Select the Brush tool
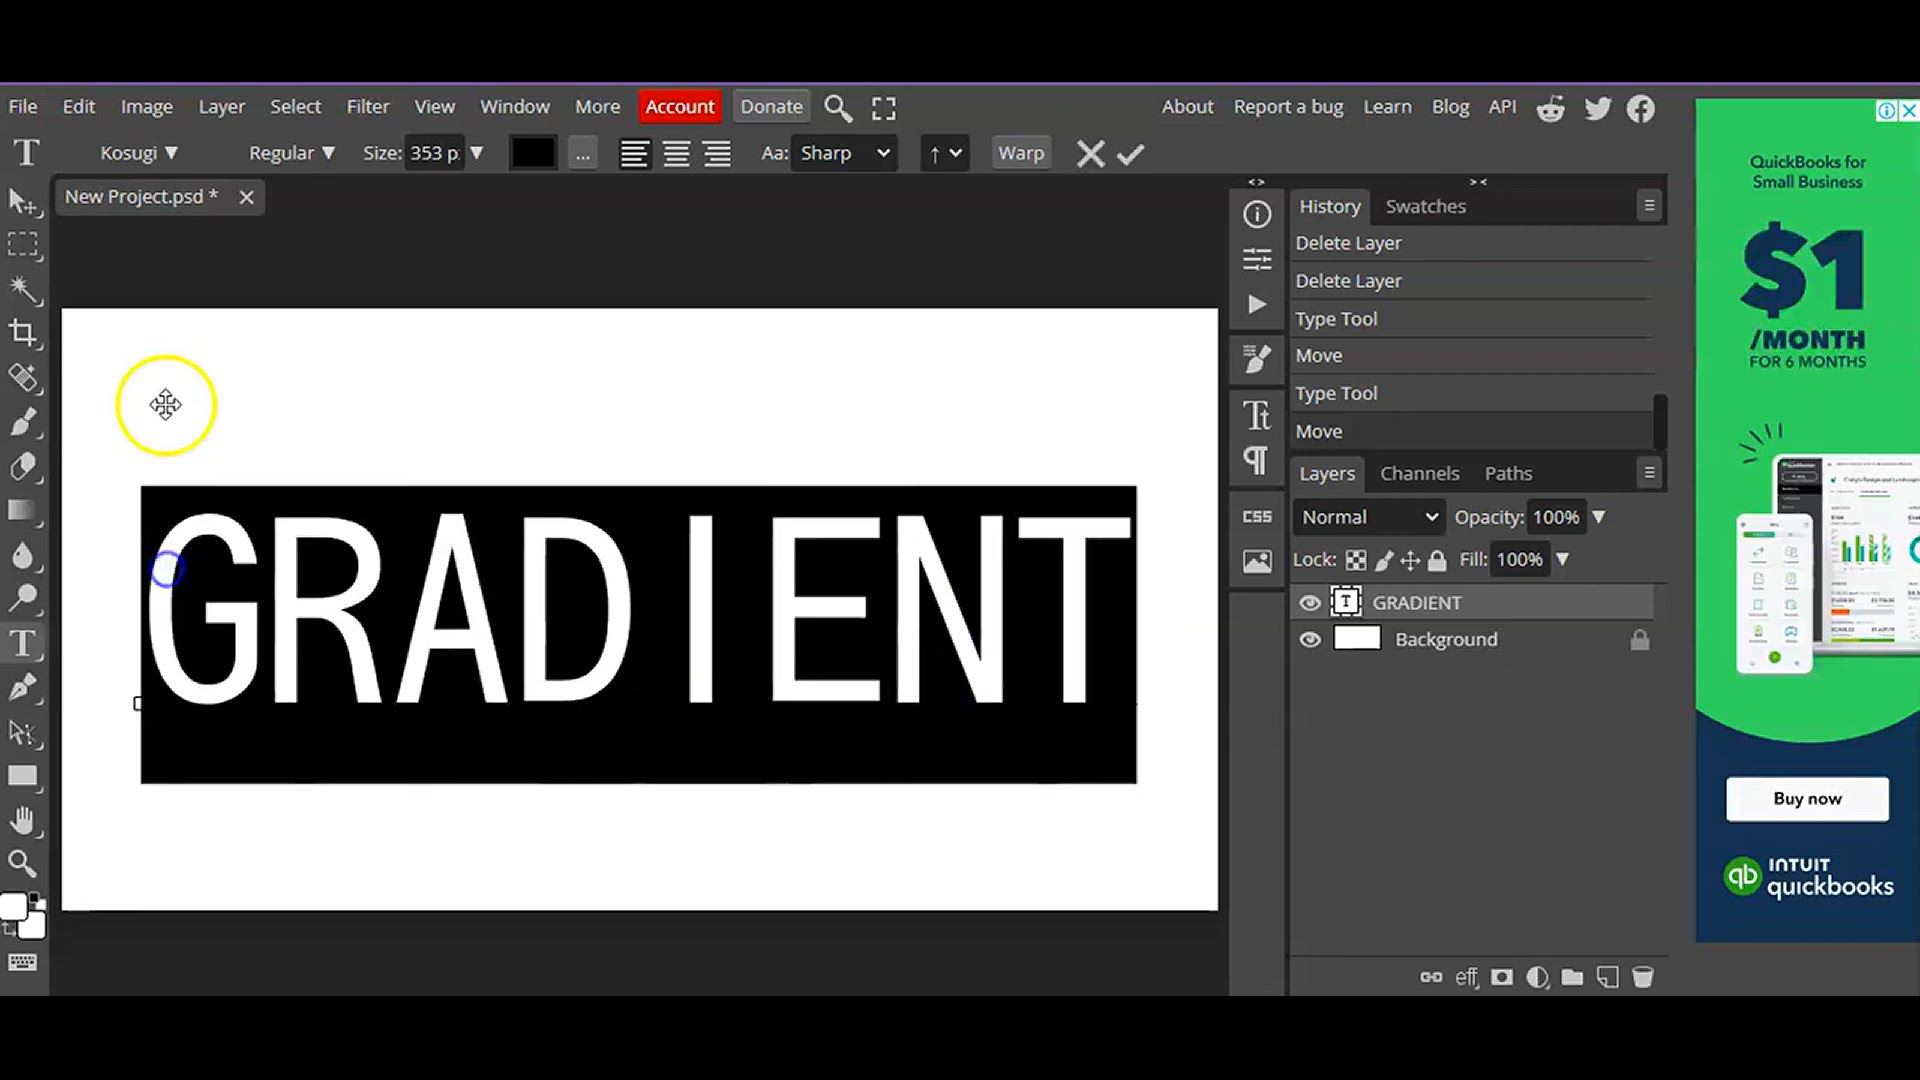 coord(23,422)
